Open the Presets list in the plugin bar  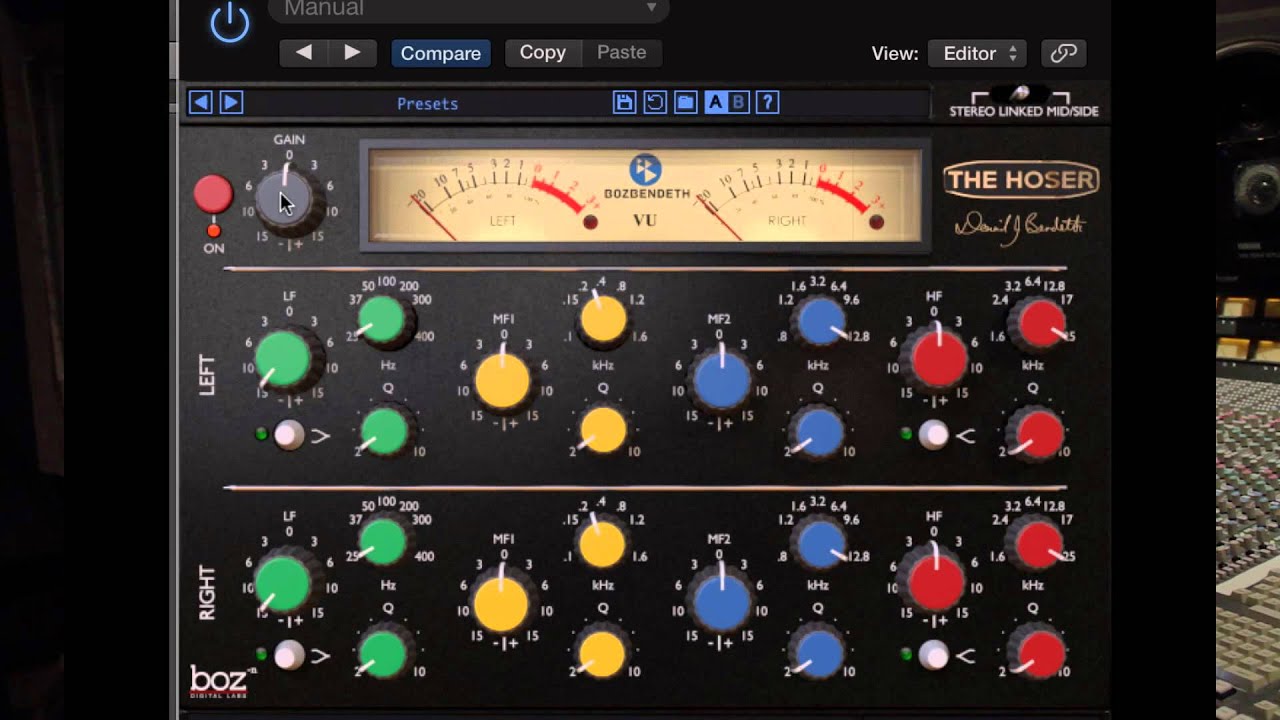click(x=427, y=103)
